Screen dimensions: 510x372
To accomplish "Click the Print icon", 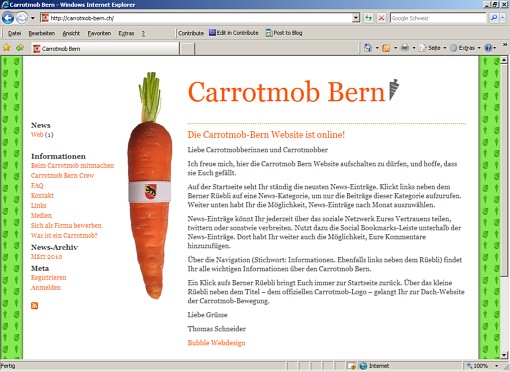I will click(405, 48).
